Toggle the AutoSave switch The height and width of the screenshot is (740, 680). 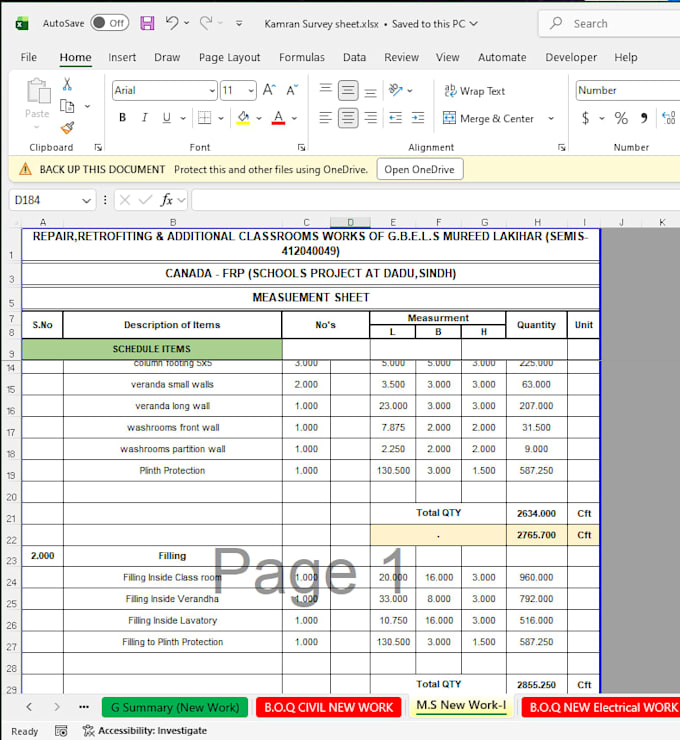109,23
